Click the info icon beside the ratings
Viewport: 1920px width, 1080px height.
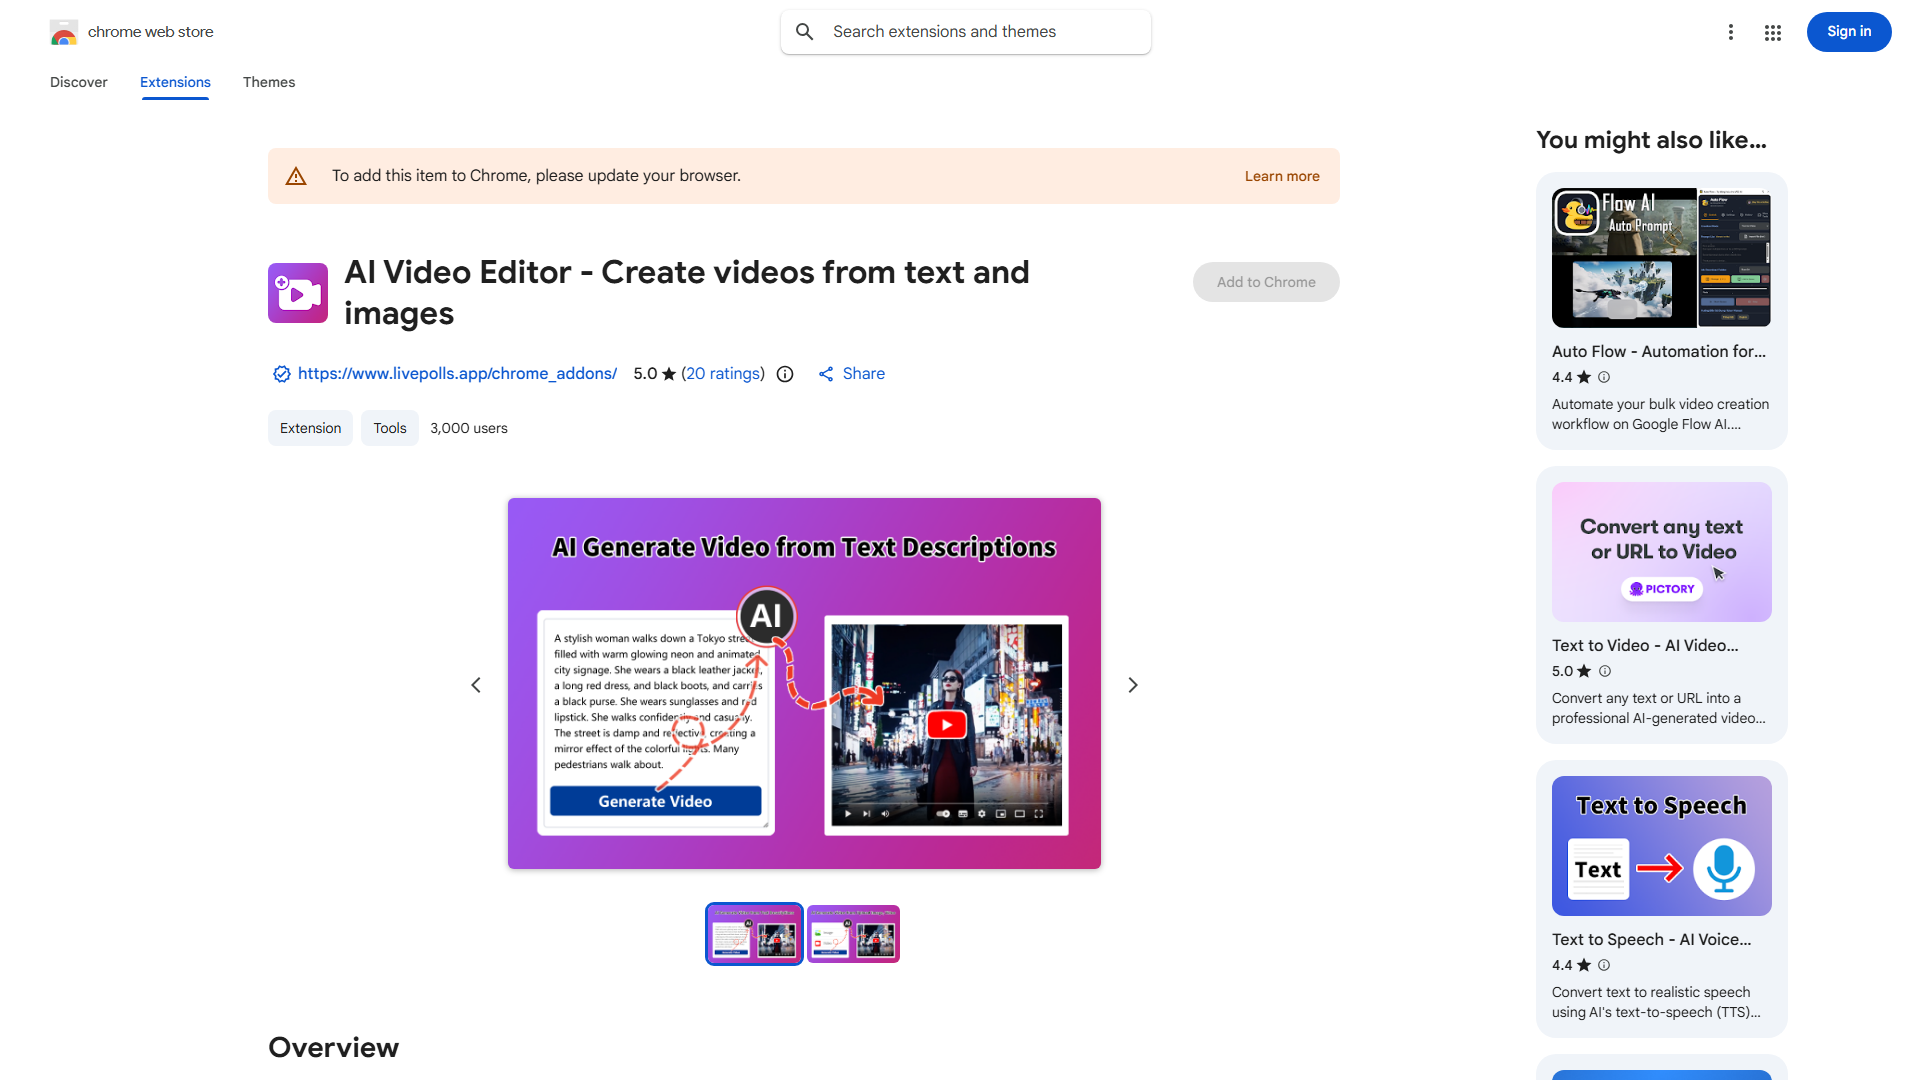pyautogui.click(x=784, y=373)
